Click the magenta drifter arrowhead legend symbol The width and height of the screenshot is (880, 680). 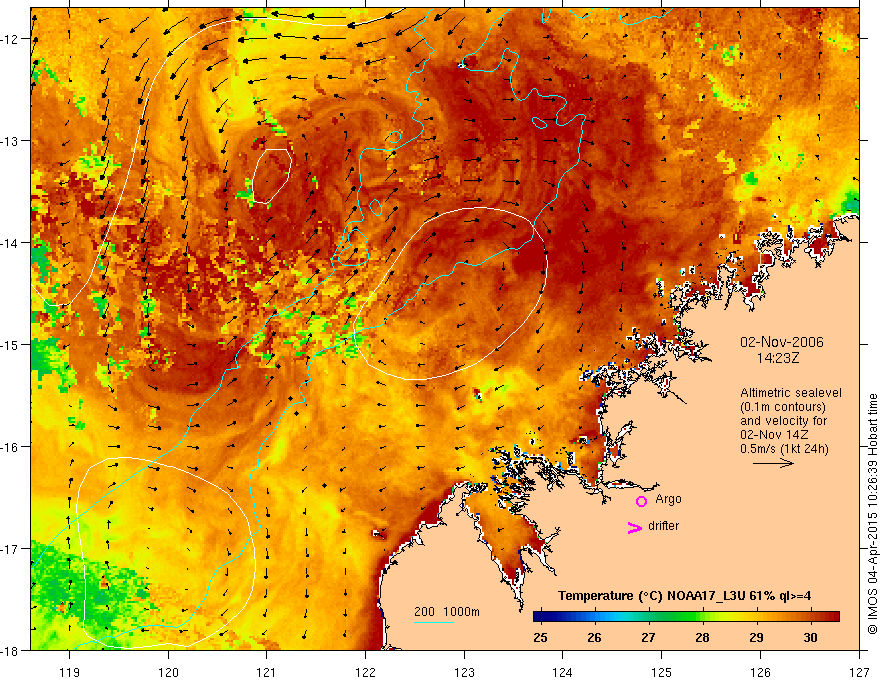[x=635, y=527]
